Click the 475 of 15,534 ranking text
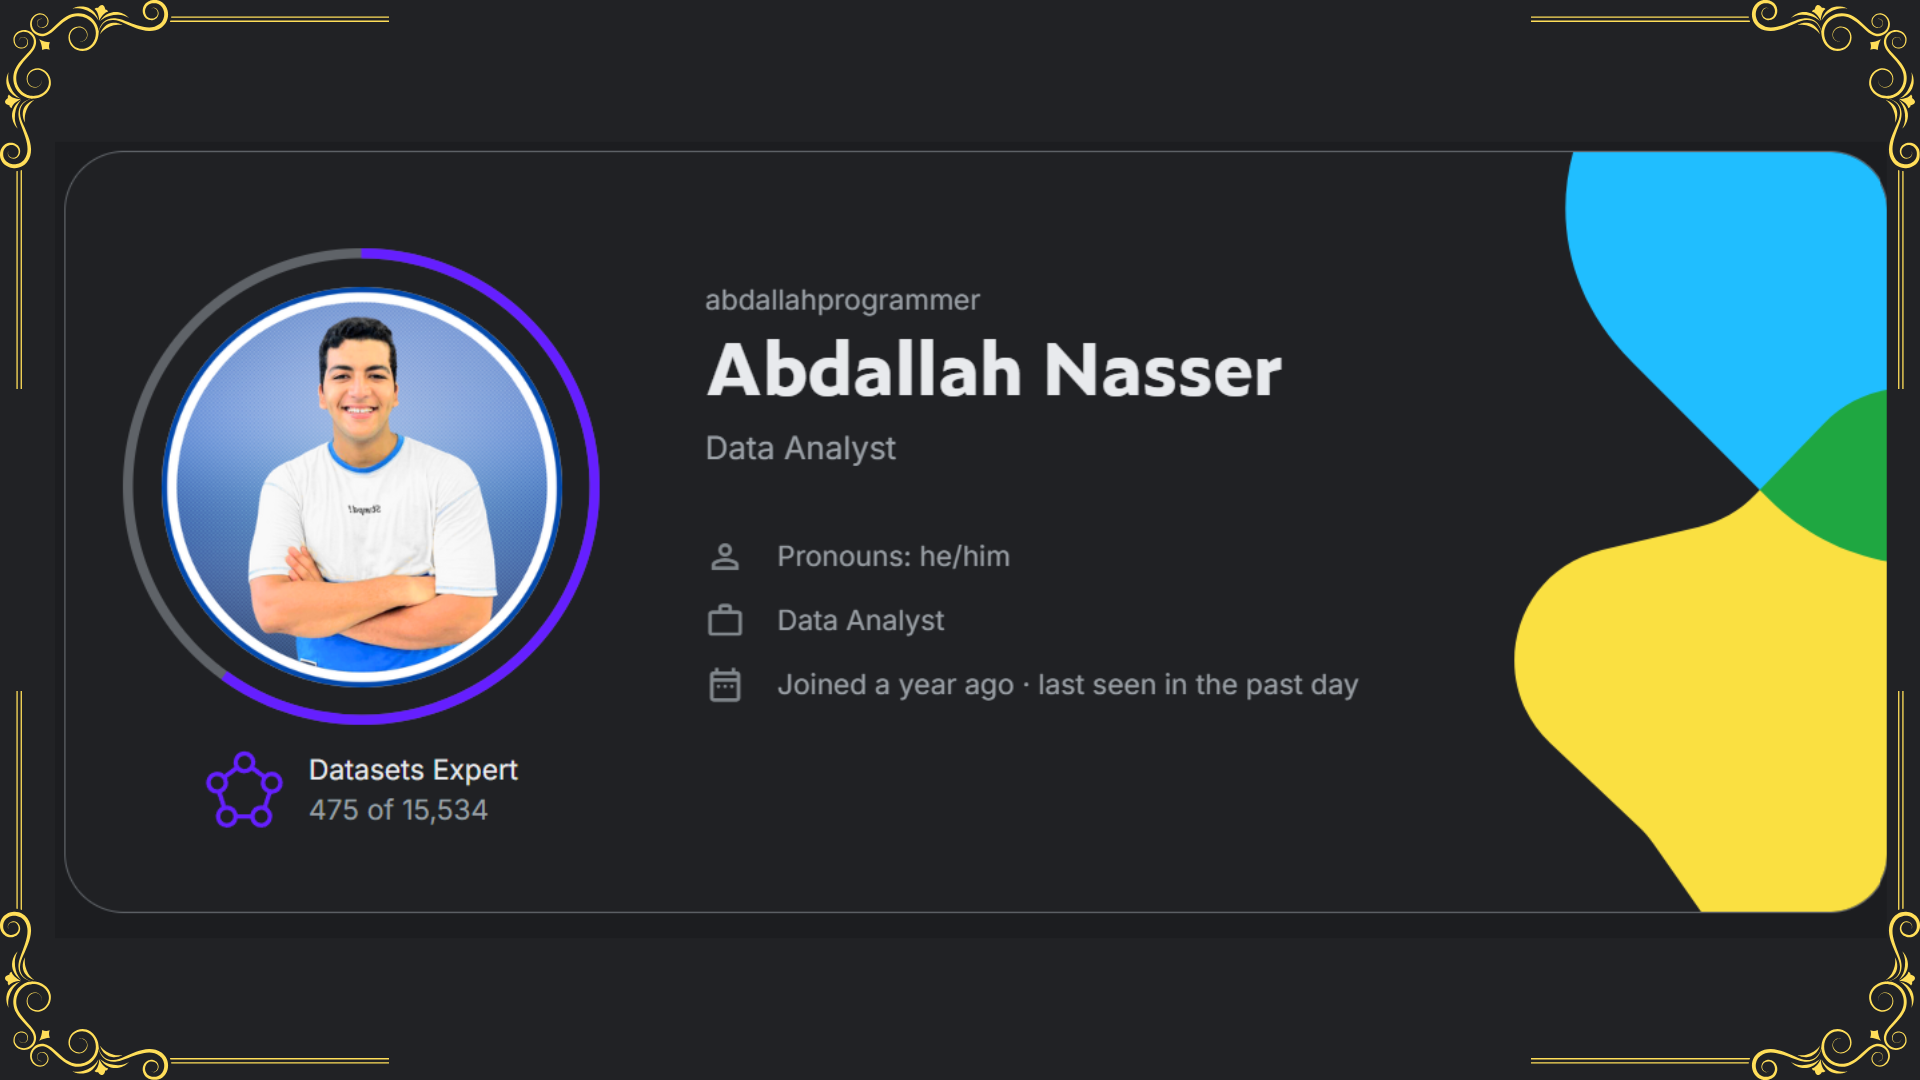The image size is (1920, 1080). point(398,810)
